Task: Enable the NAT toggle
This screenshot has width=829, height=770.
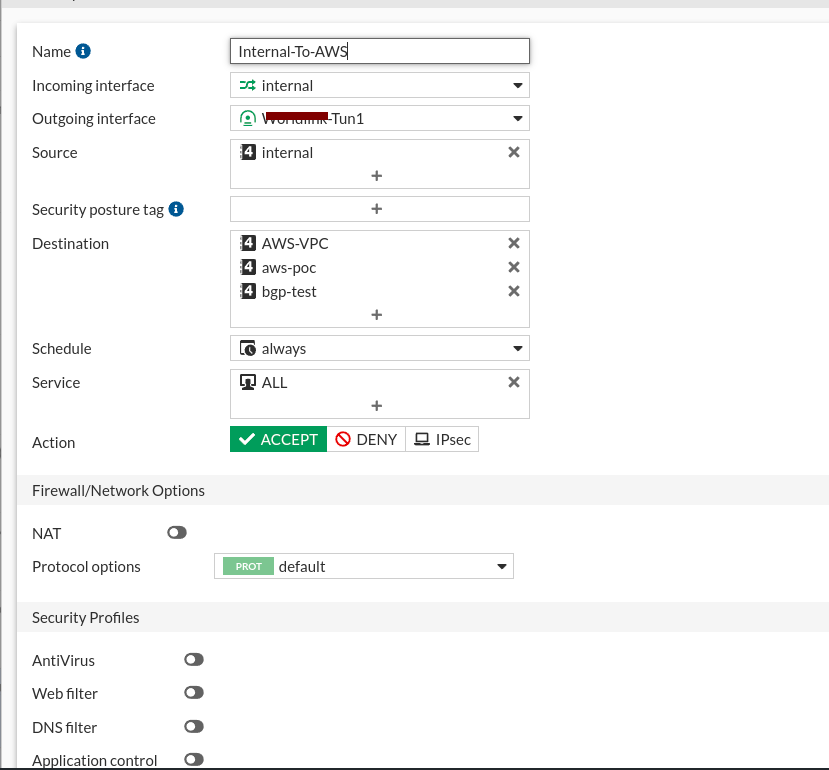Action: click(177, 532)
